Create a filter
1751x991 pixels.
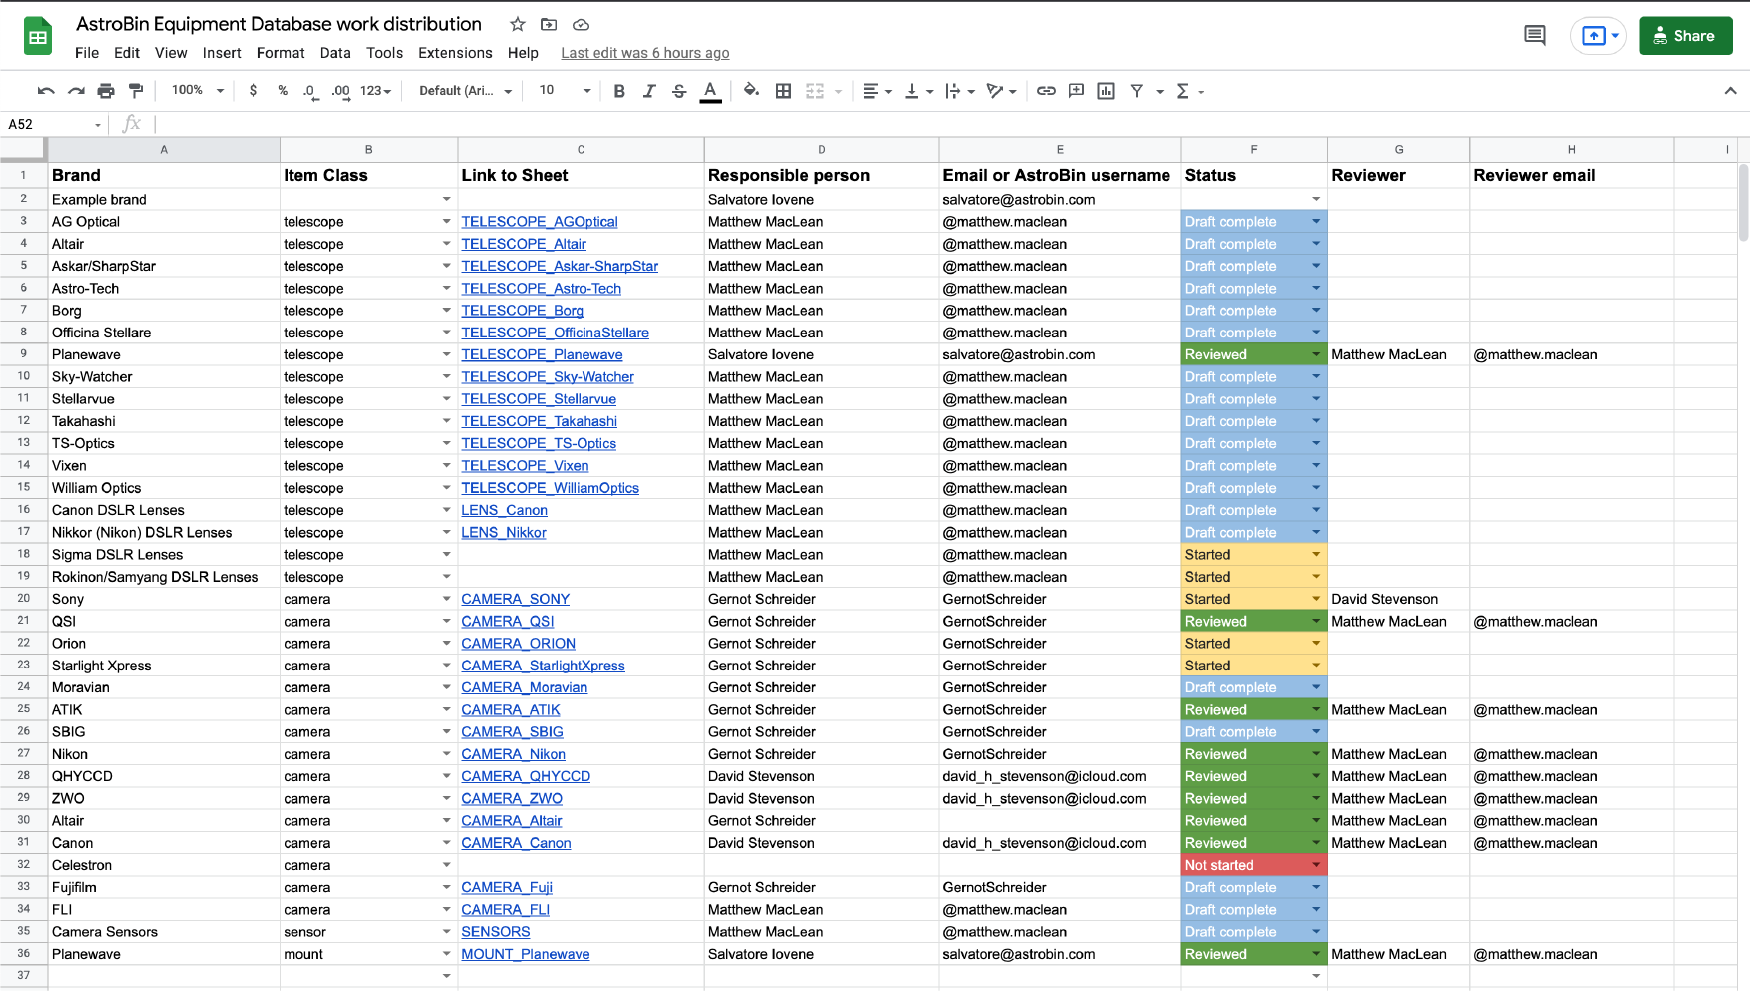(1136, 90)
